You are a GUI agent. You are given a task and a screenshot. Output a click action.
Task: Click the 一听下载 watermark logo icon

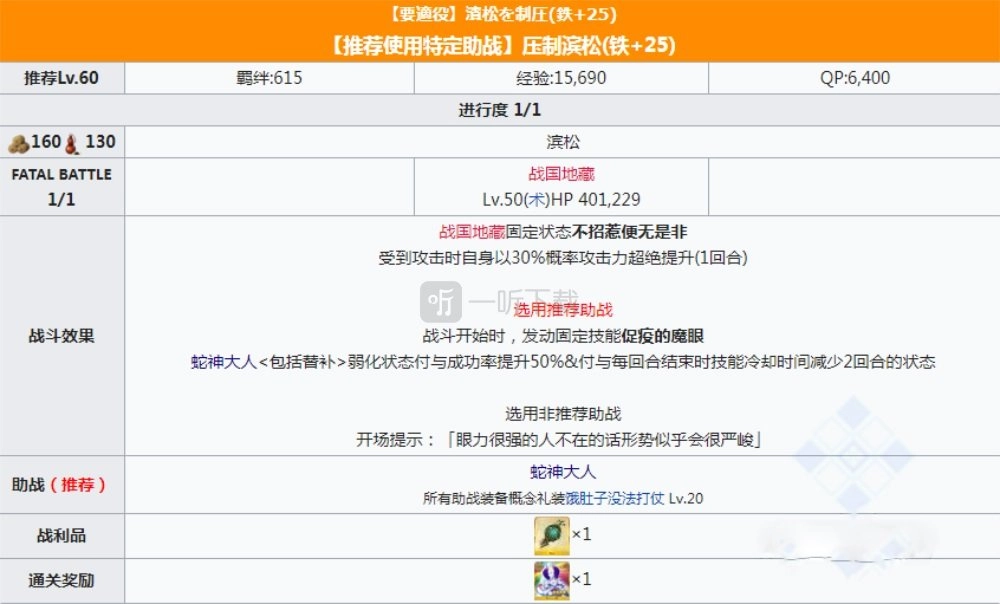coord(442,301)
